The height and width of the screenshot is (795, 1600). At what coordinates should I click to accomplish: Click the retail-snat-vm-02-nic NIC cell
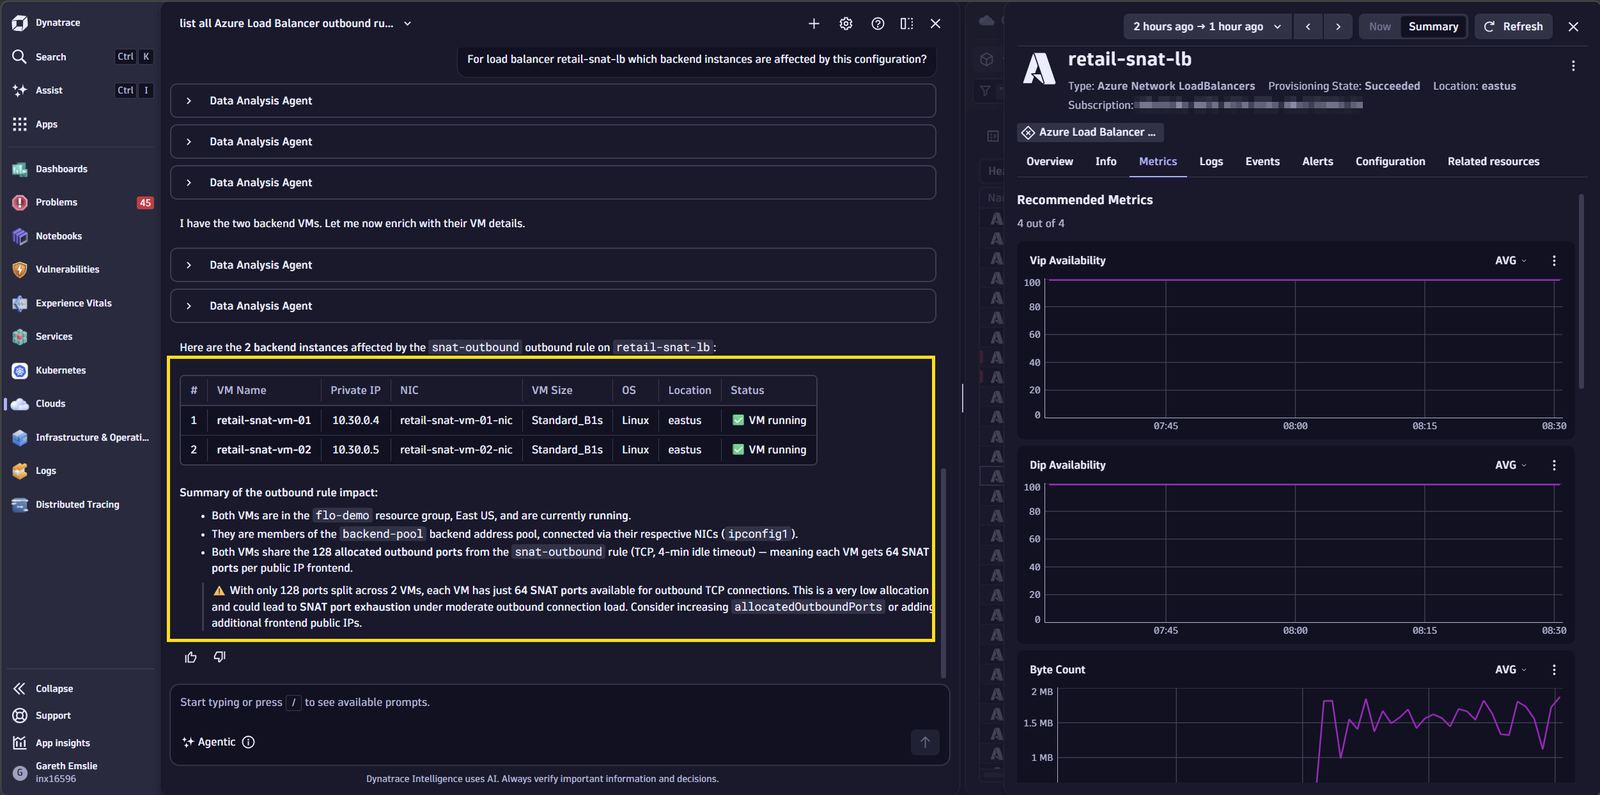456,450
